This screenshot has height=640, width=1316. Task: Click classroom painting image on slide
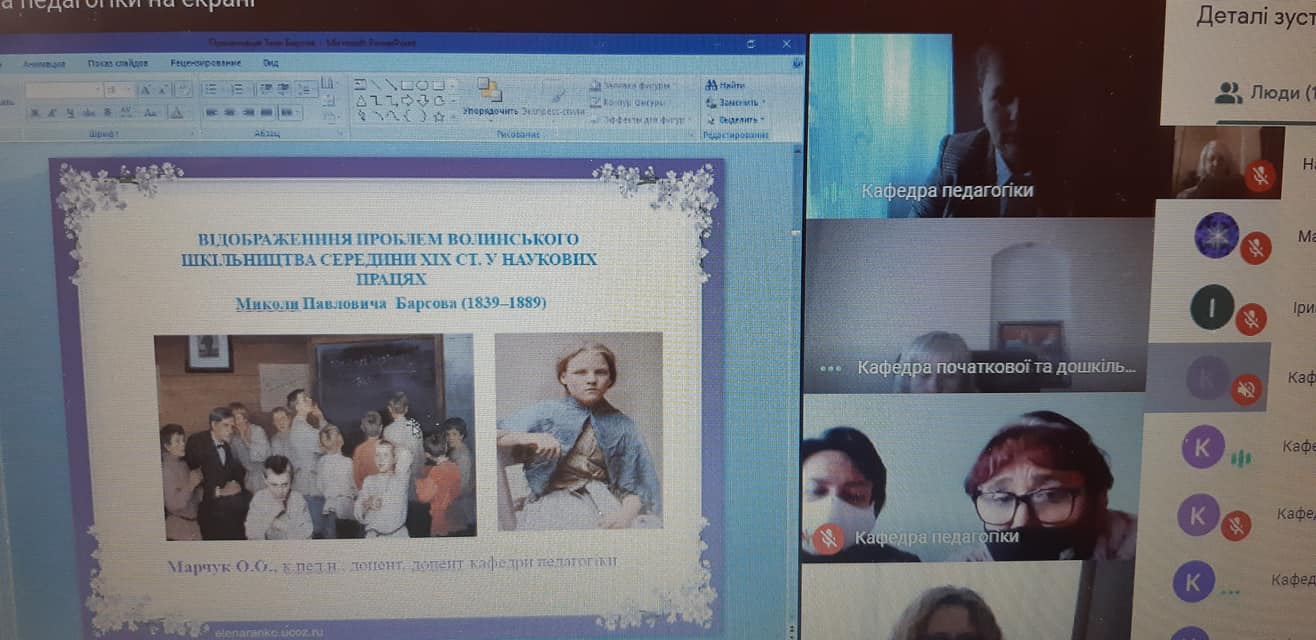pyautogui.click(x=315, y=437)
